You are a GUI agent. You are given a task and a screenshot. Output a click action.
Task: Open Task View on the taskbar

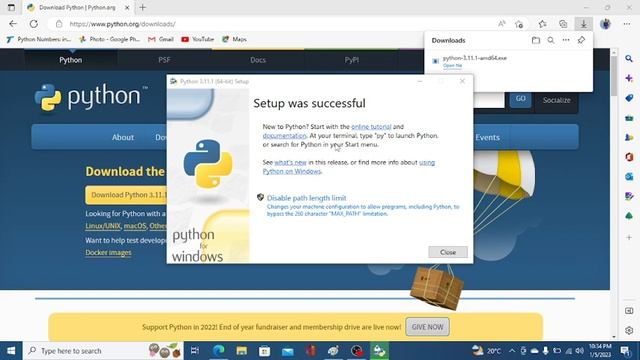[x=195, y=351]
